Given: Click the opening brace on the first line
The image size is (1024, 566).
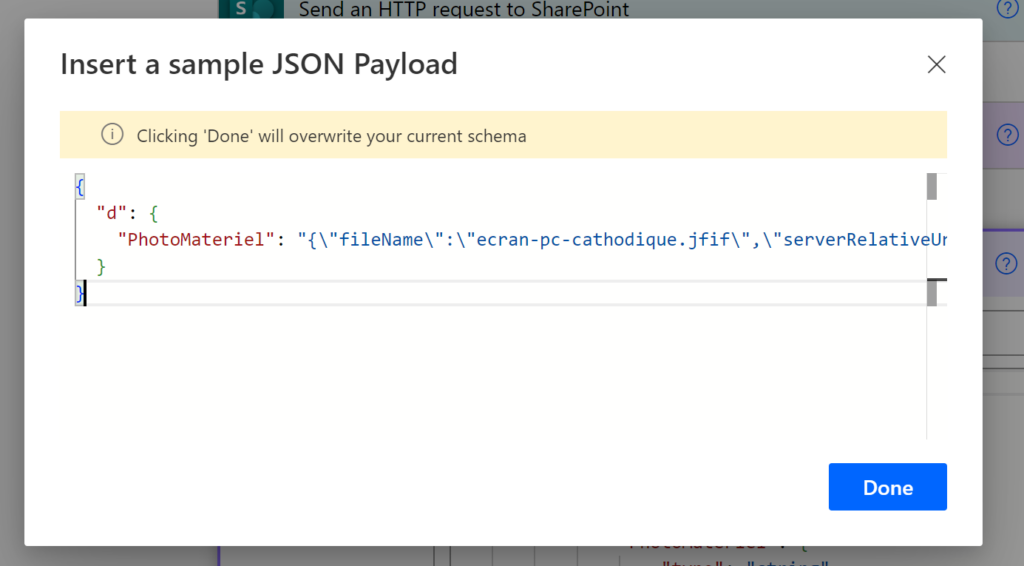Looking at the screenshot, I should coord(80,187).
